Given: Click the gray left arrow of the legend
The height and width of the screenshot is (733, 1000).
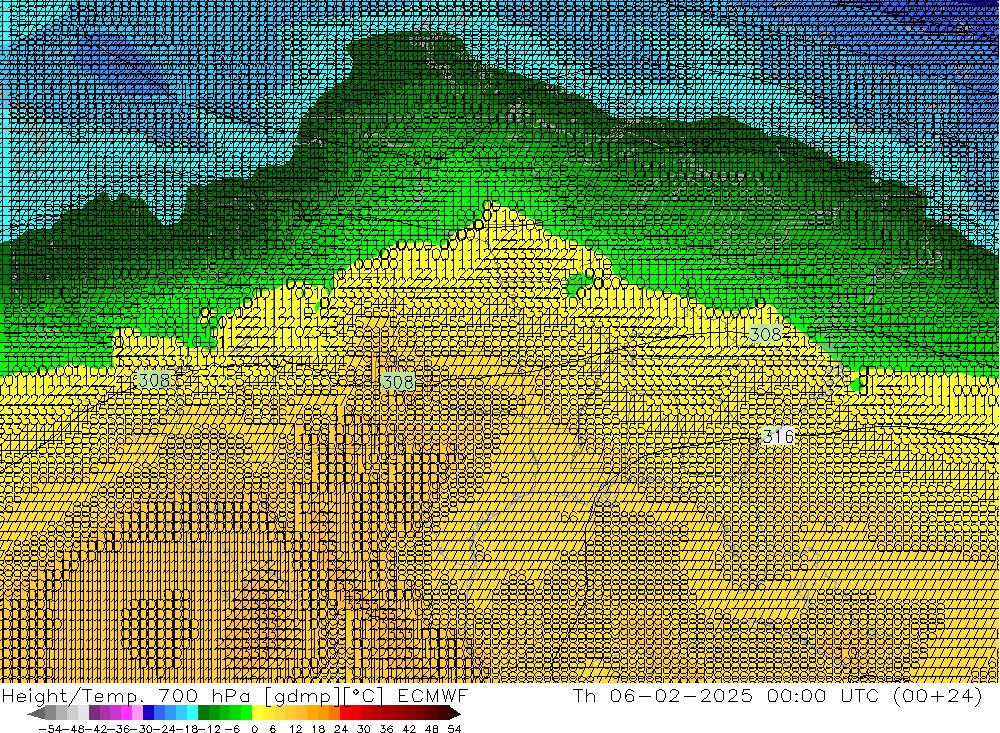Looking at the screenshot, I should click(x=36, y=714).
